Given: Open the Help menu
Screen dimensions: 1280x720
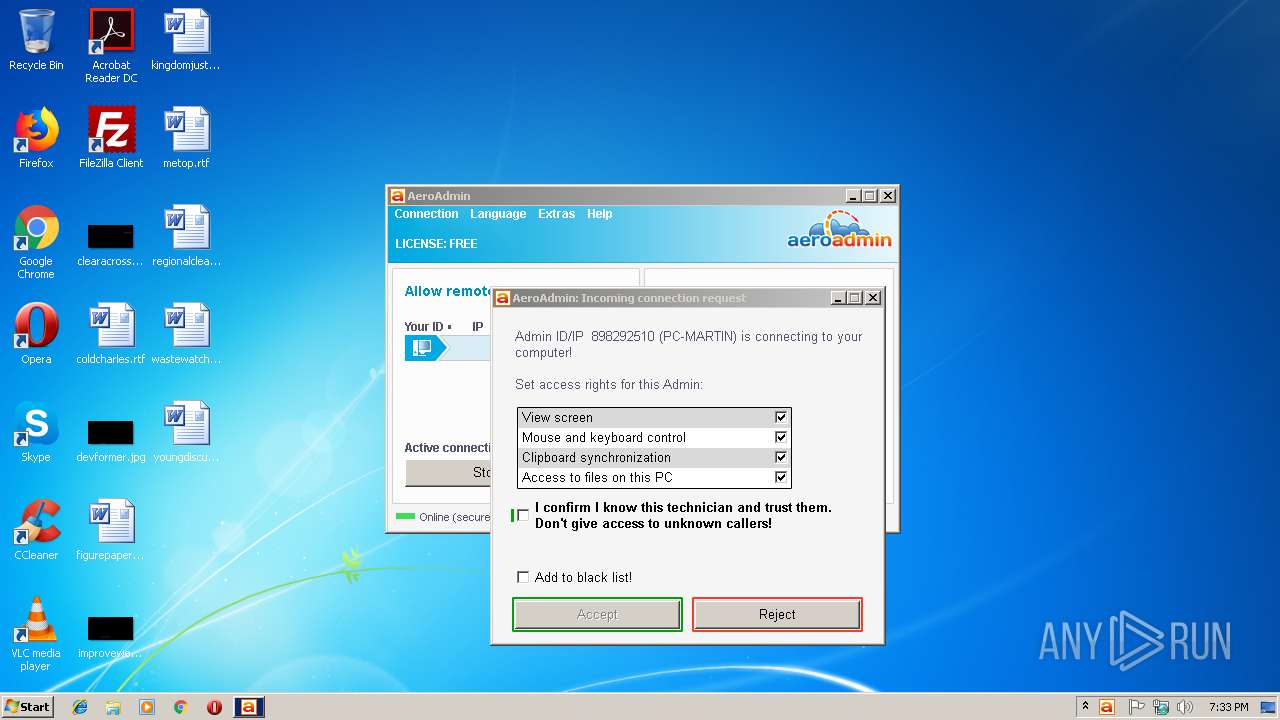Looking at the screenshot, I should coord(599,214).
